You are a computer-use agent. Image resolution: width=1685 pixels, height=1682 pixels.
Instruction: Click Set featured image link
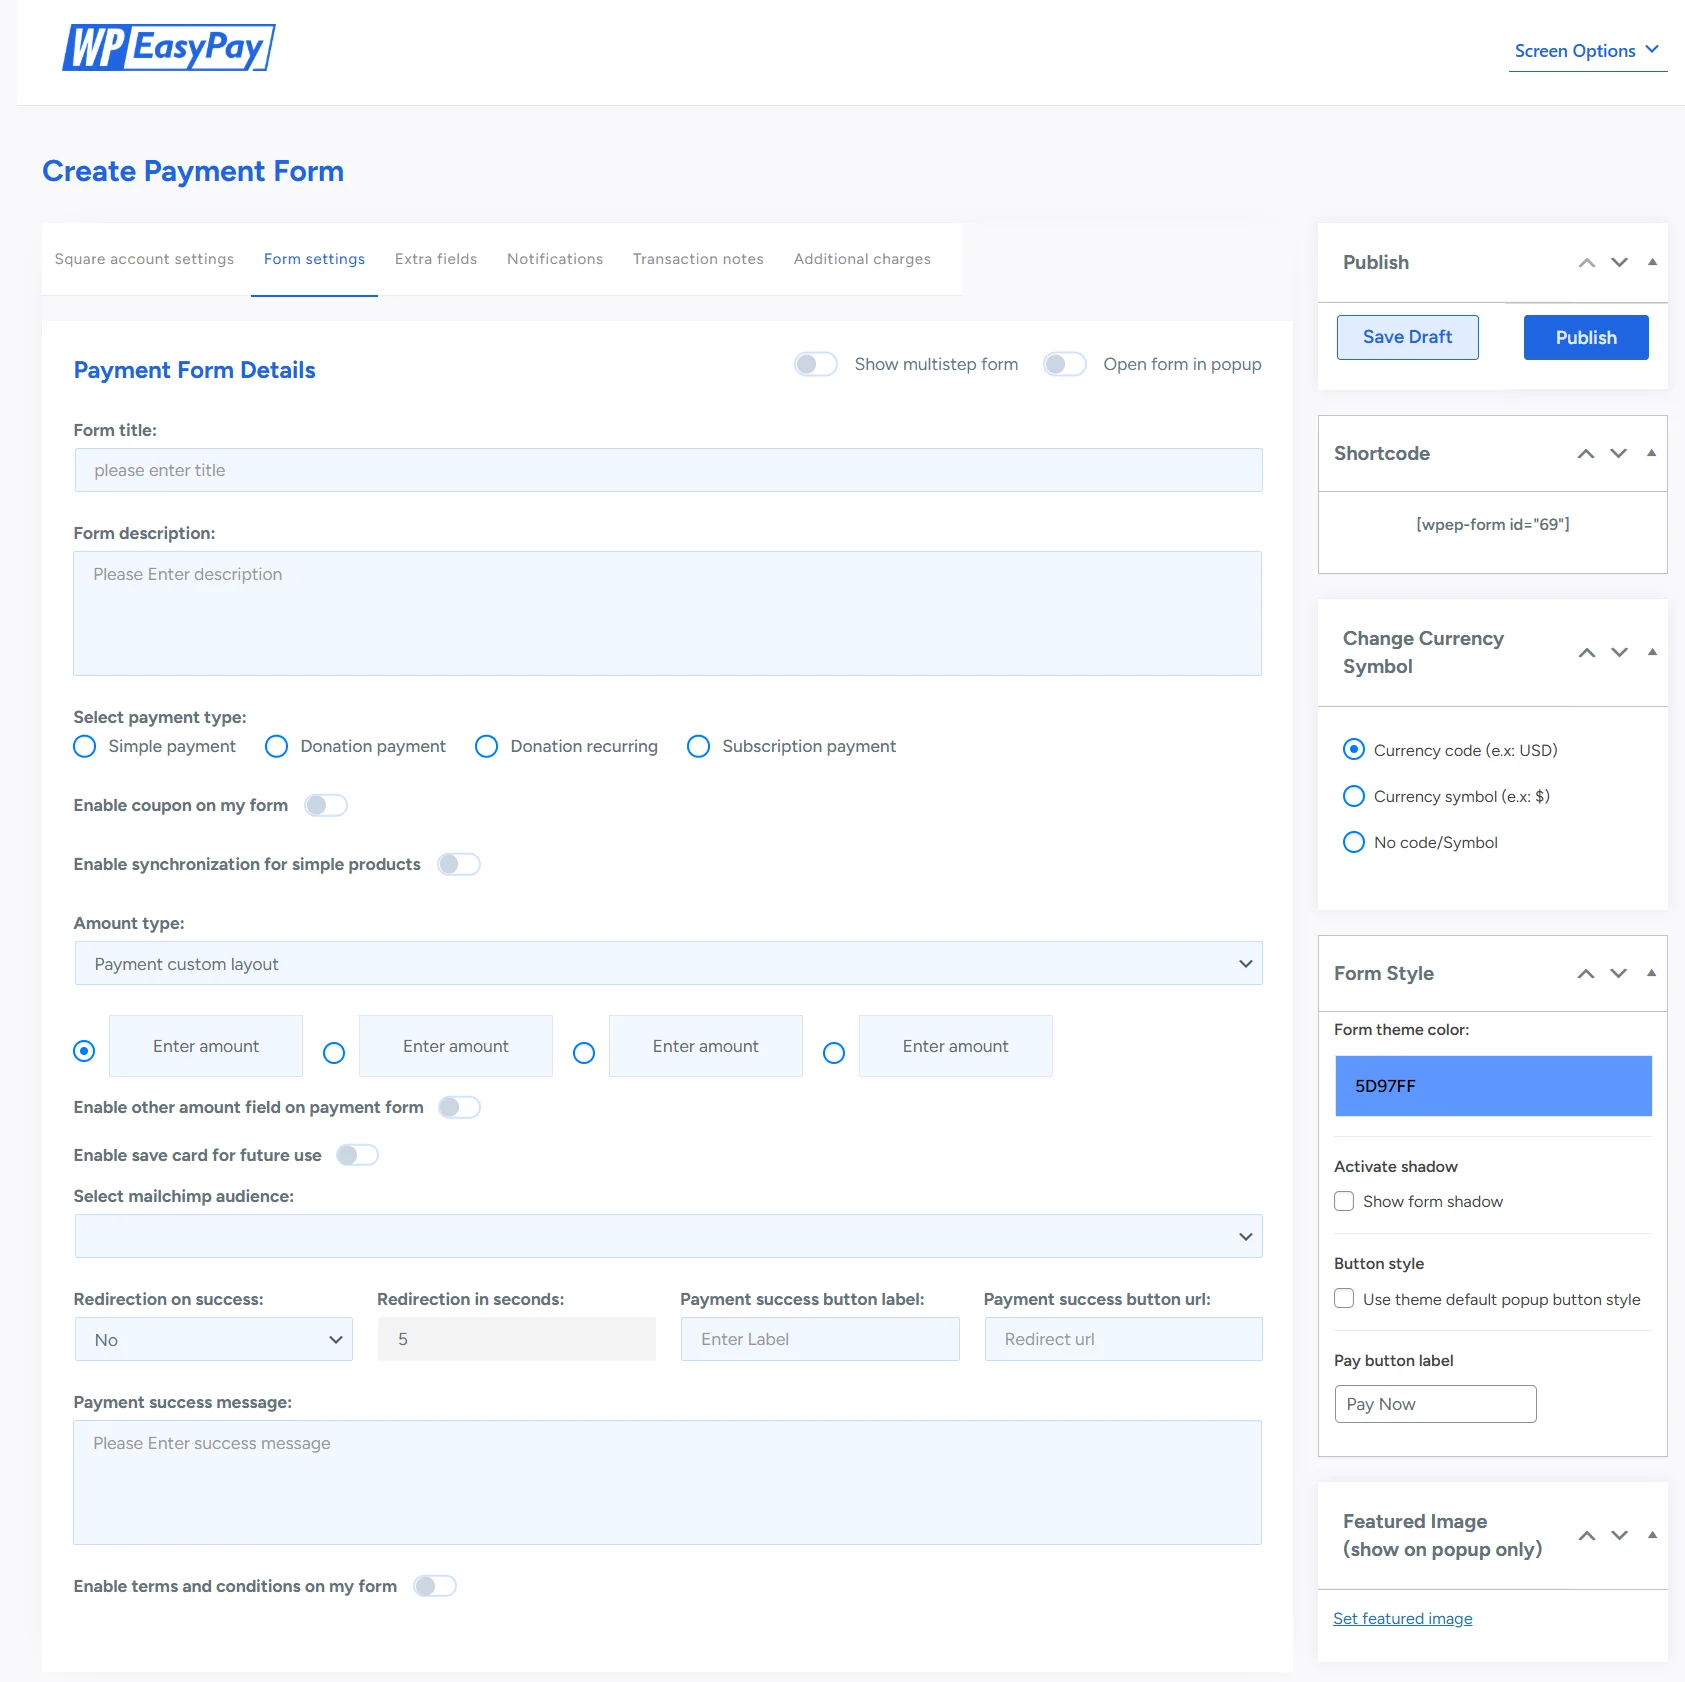pyautogui.click(x=1402, y=1618)
